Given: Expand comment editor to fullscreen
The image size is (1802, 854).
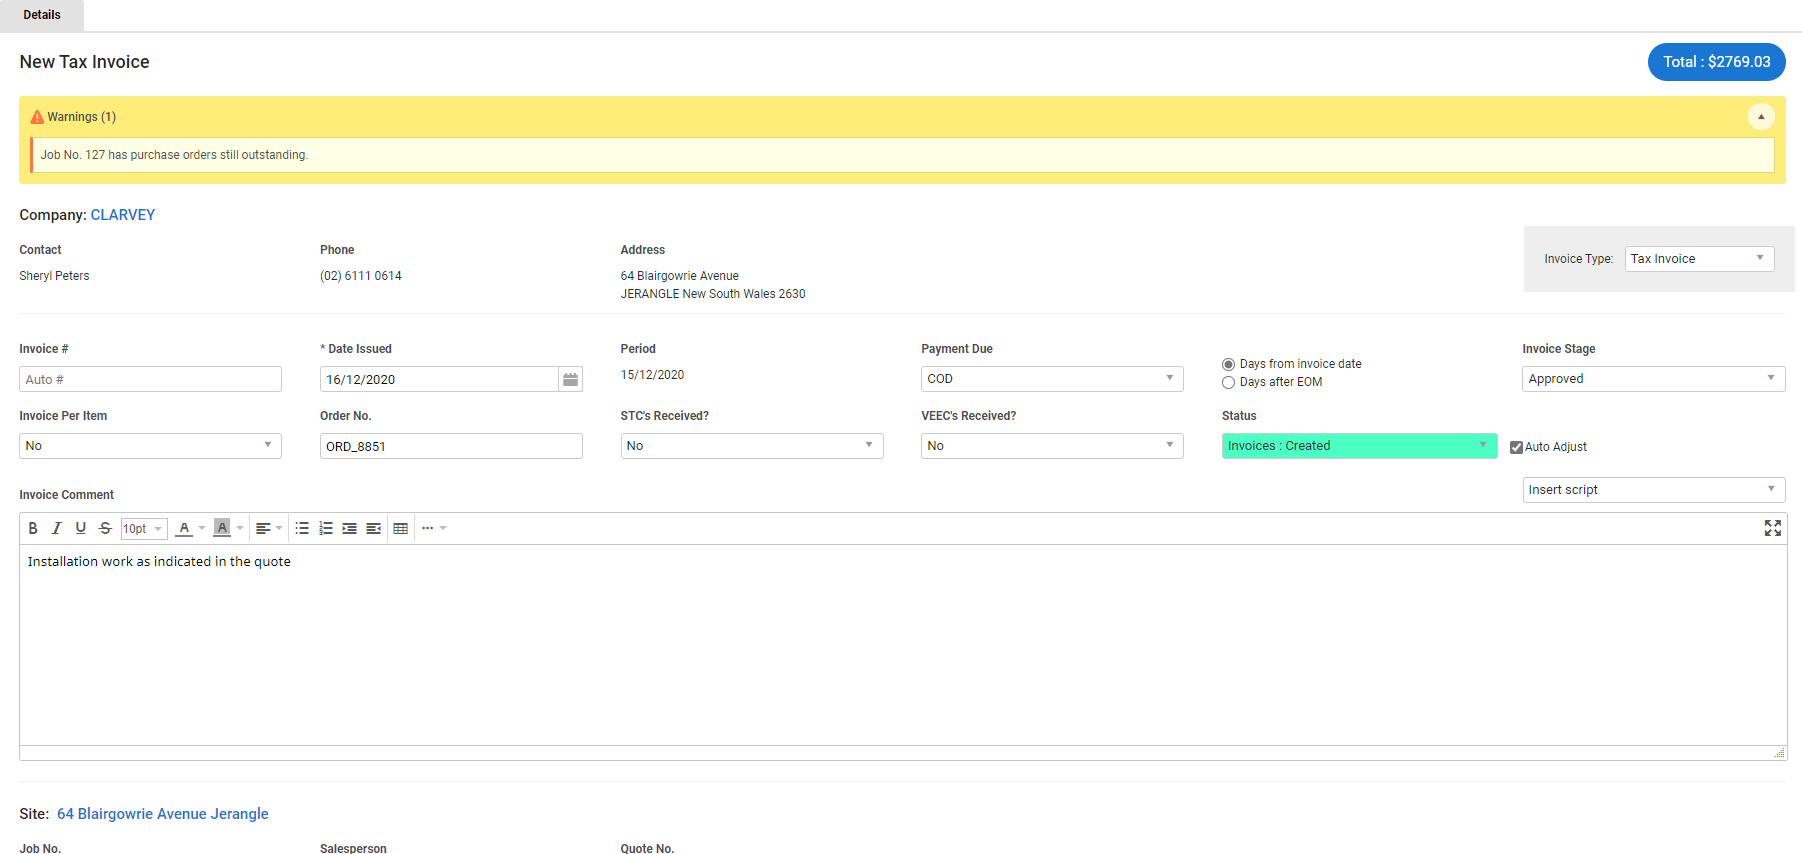Looking at the screenshot, I should pyautogui.click(x=1773, y=528).
